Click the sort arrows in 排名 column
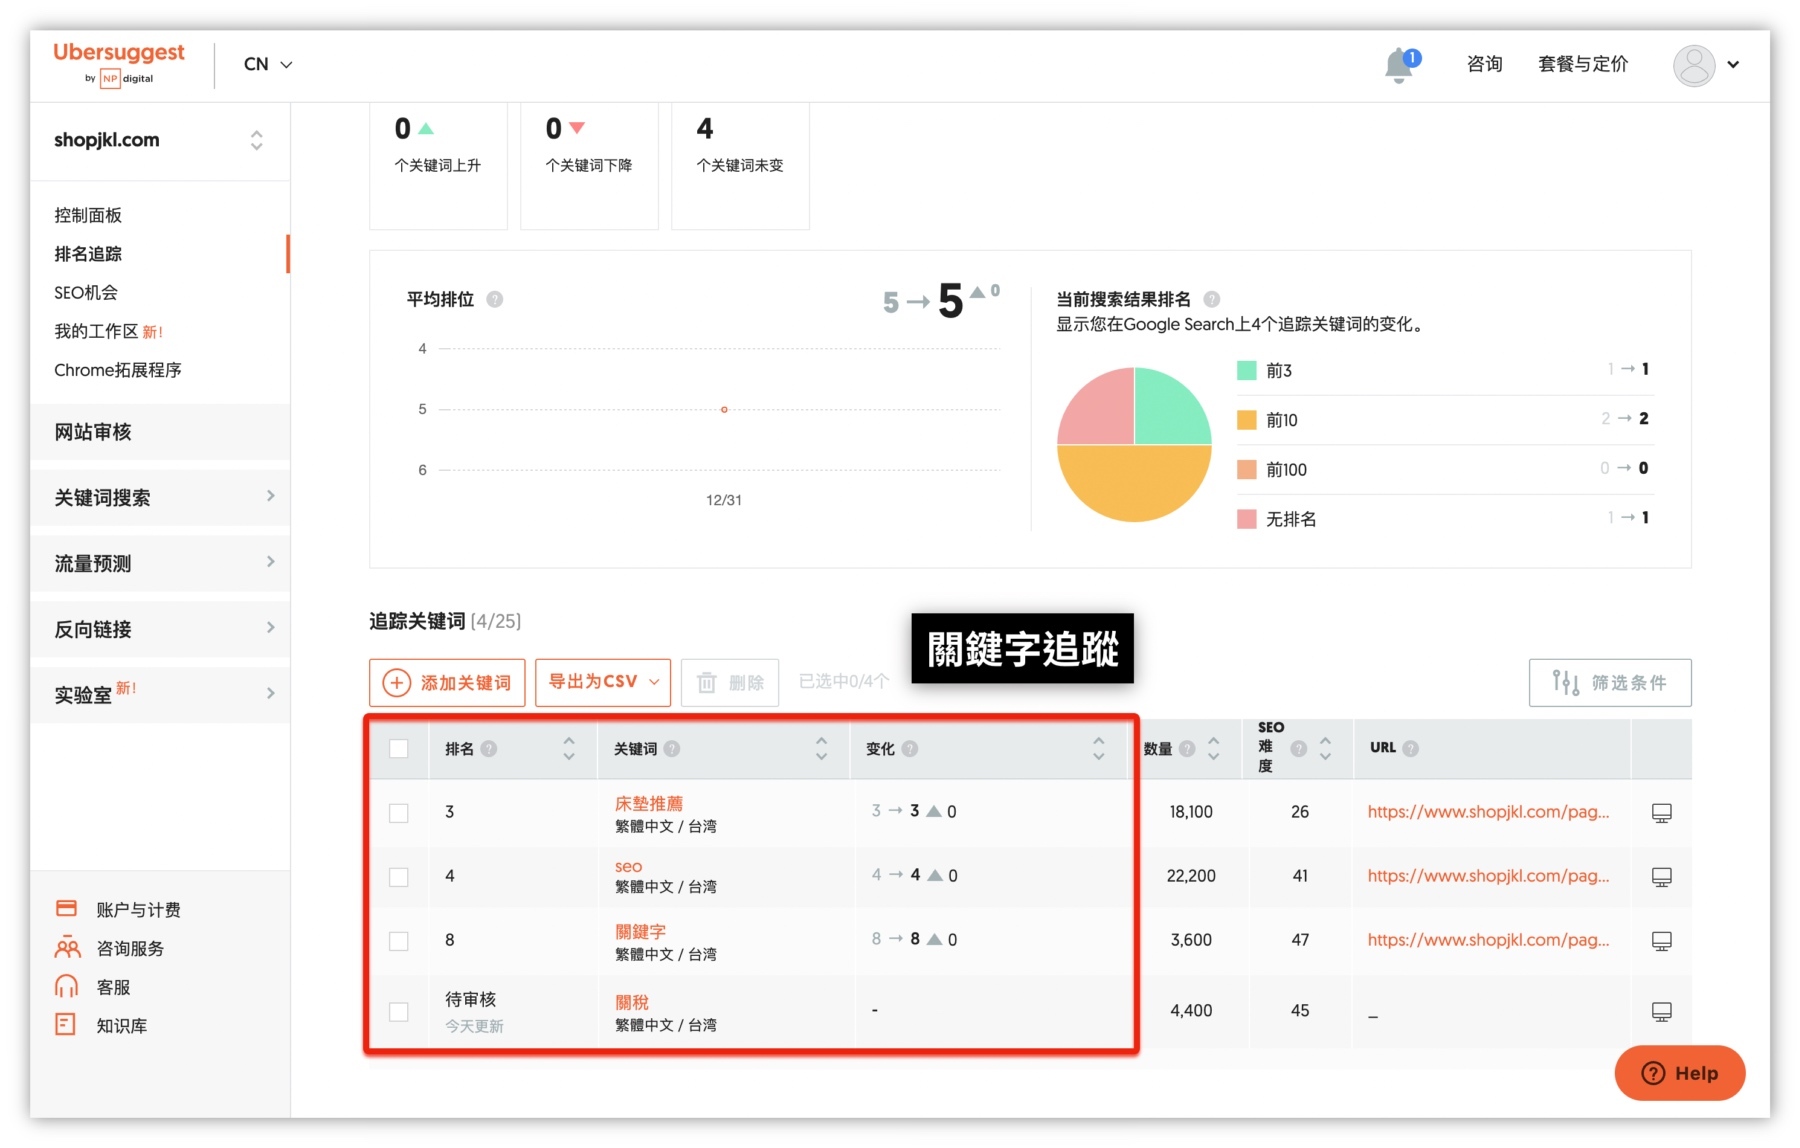1800x1148 pixels. coord(568,748)
